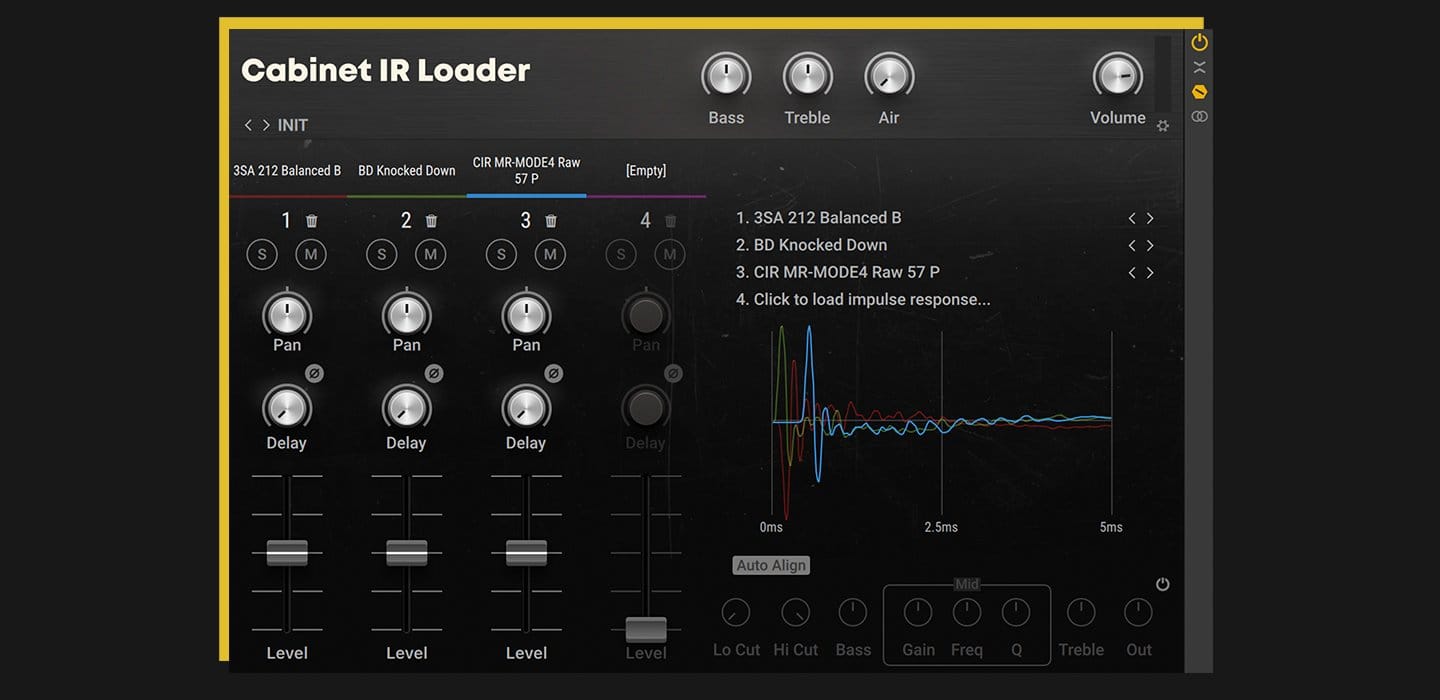The height and width of the screenshot is (700, 1440).
Task: Select list entry 1. 3SA 212 Balanced B
Action: [819, 218]
